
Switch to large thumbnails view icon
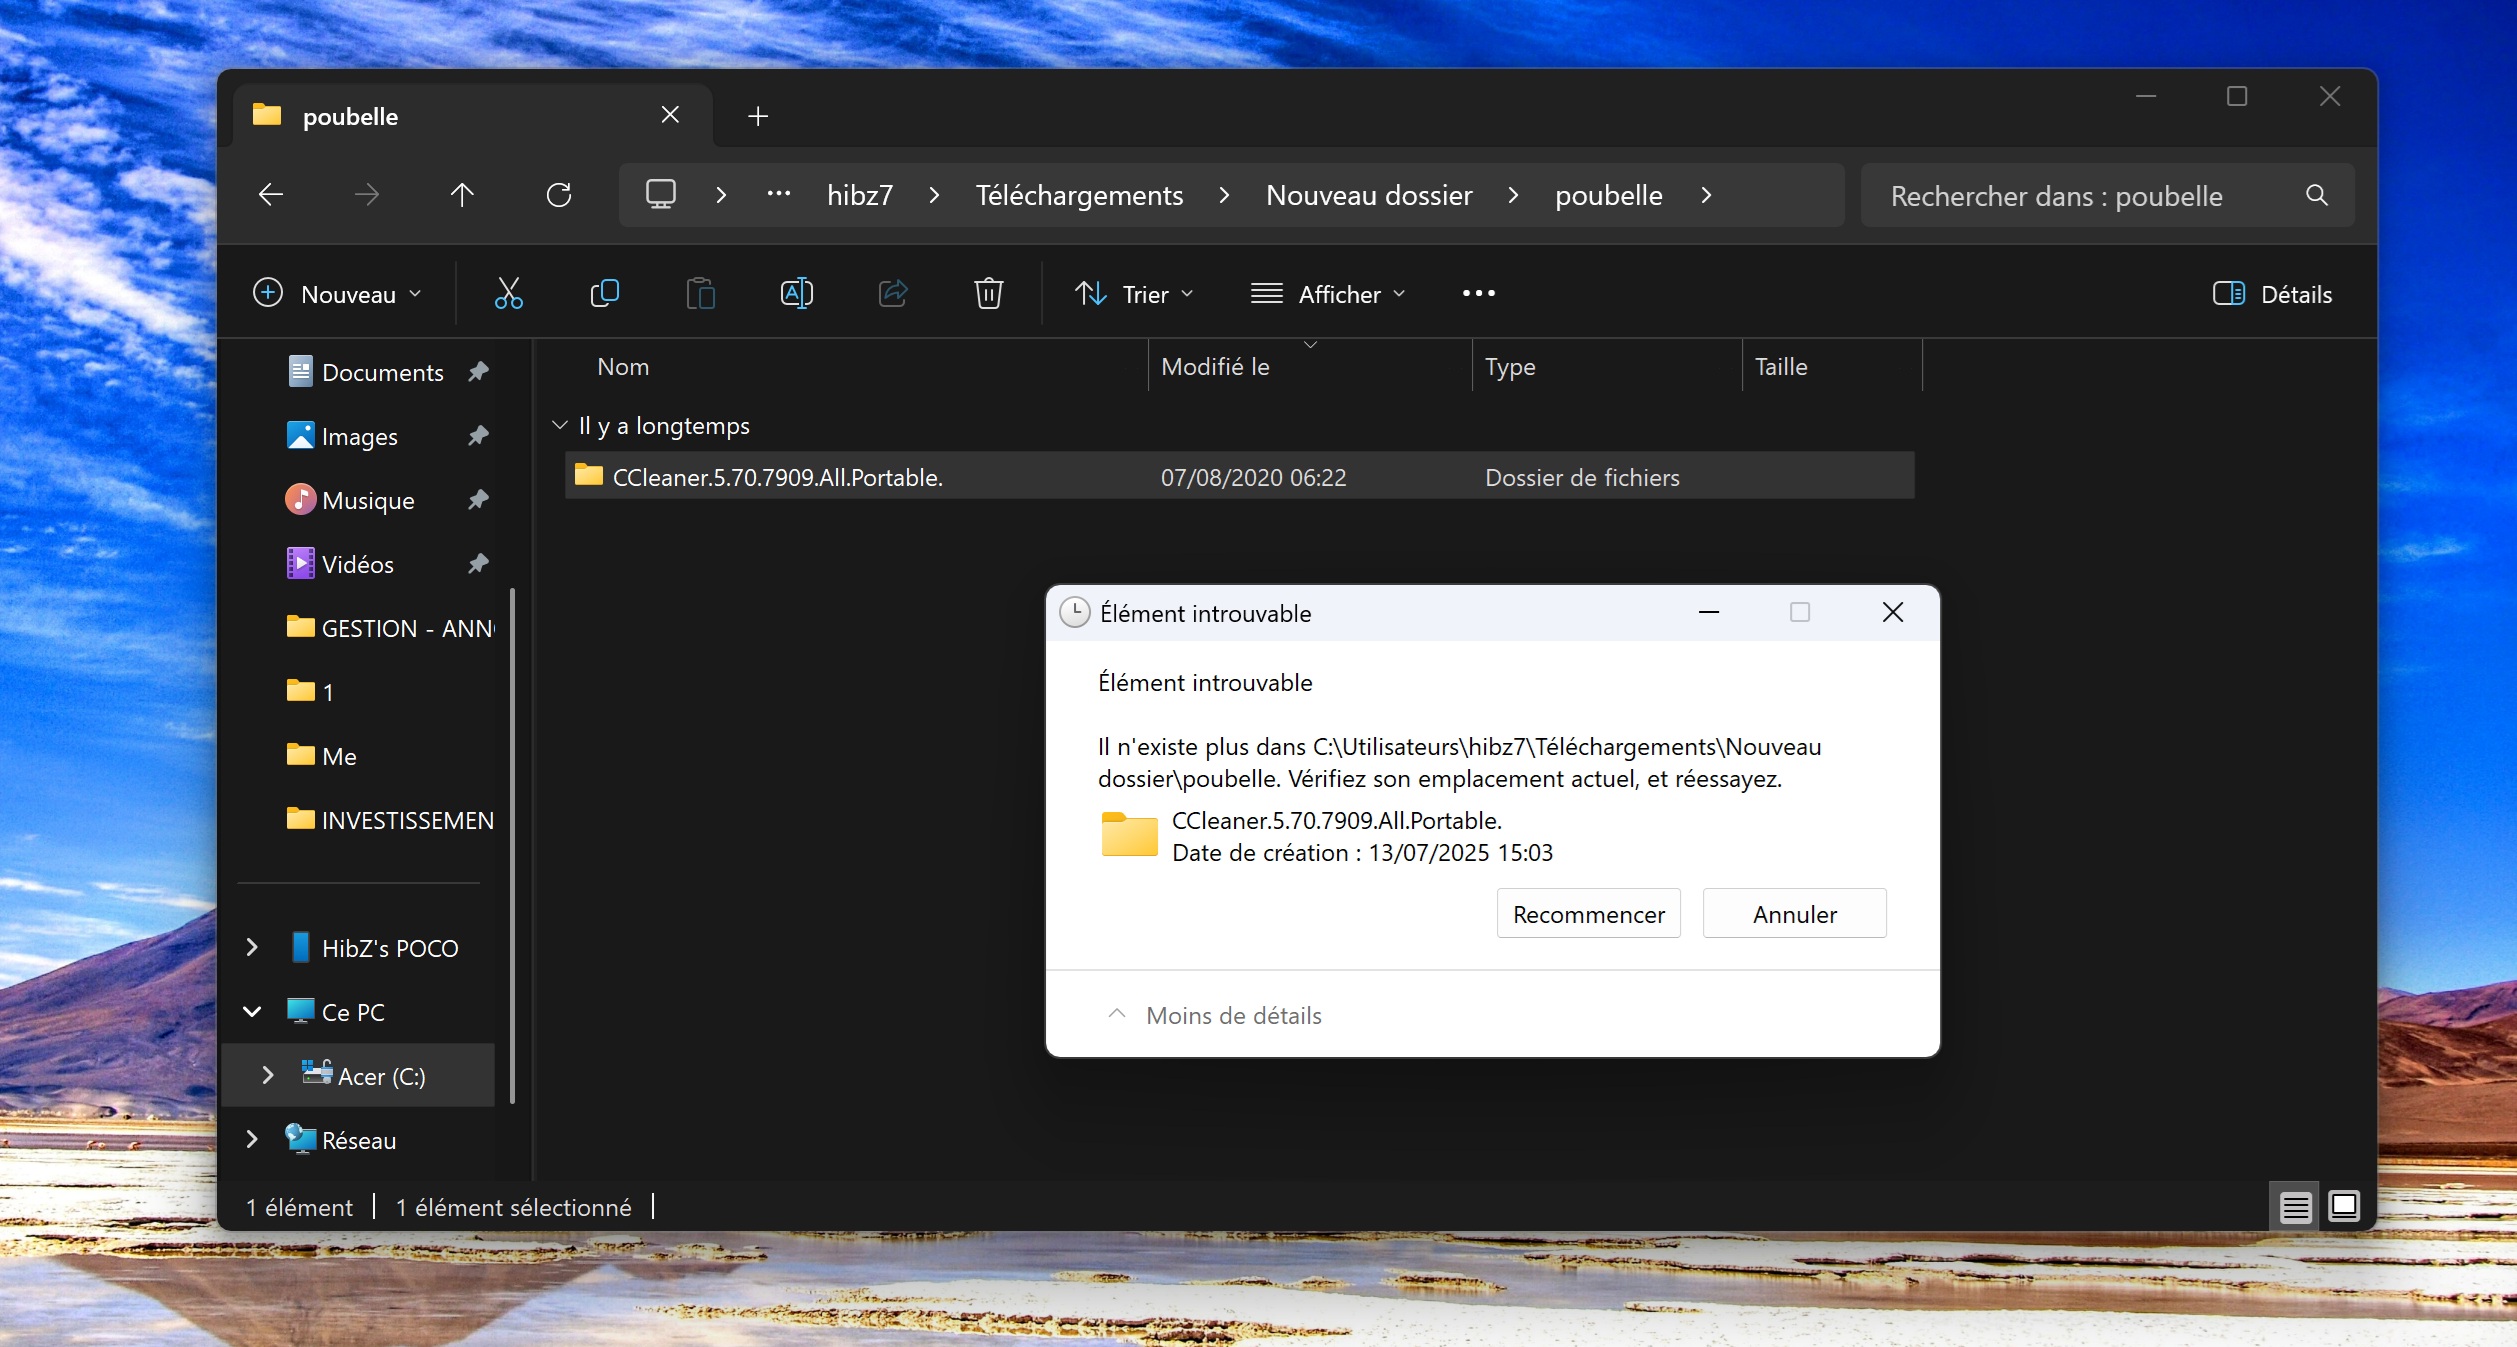pyautogui.click(x=2344, y=1206)
